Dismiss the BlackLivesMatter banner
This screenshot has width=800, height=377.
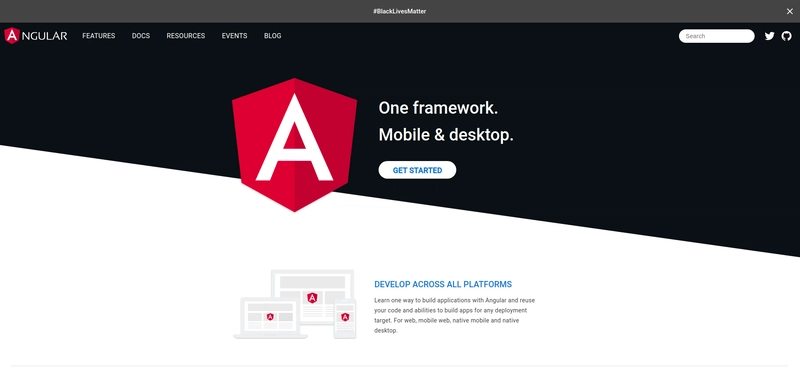click(789, 11)
